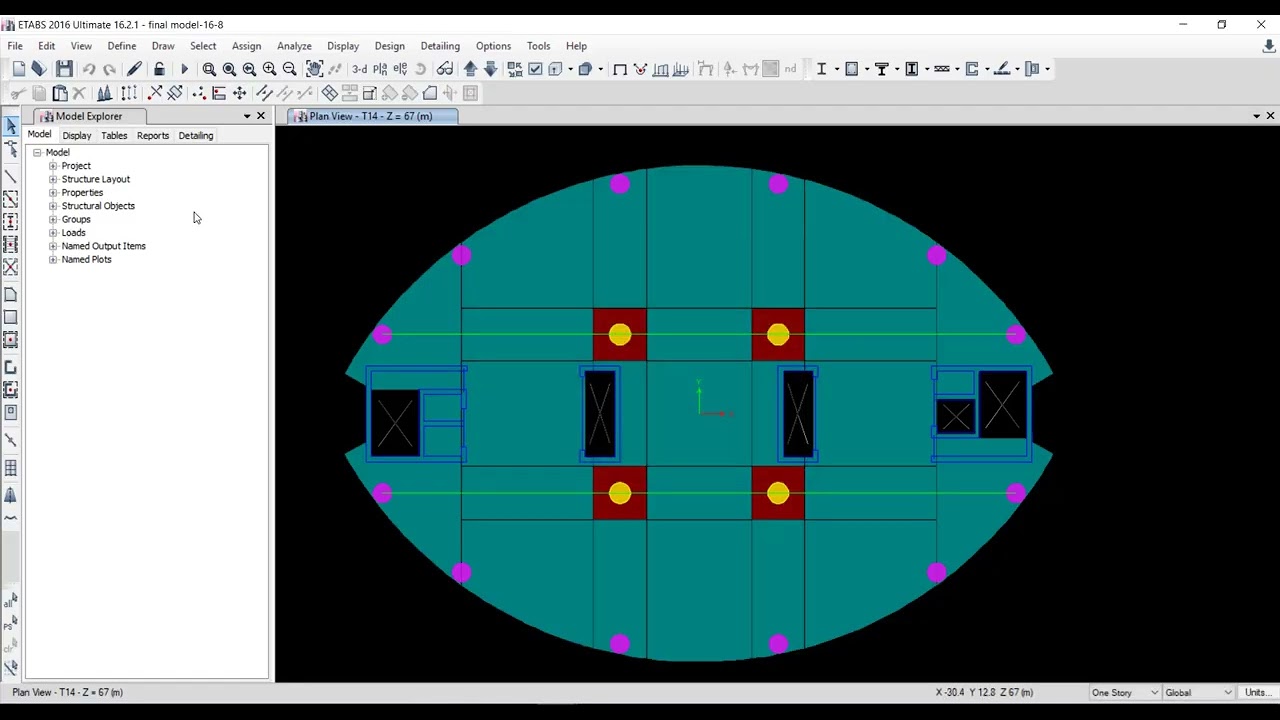Switch to the Display tab in Model Explorer
This screenshot has width=1280, height=720.
coord(76,136)
